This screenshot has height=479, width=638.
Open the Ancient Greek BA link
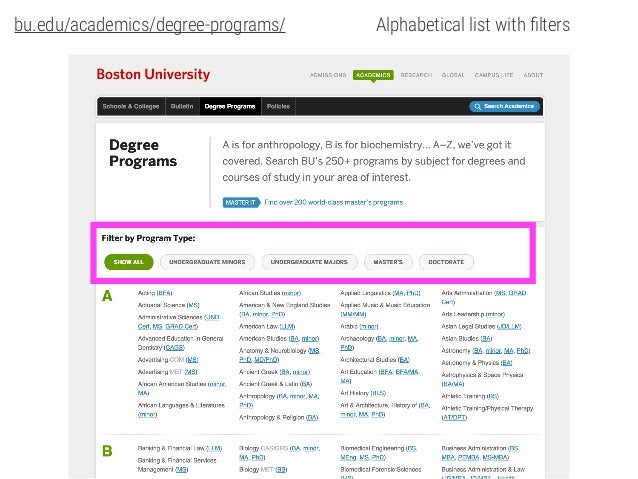click(286, 372)
